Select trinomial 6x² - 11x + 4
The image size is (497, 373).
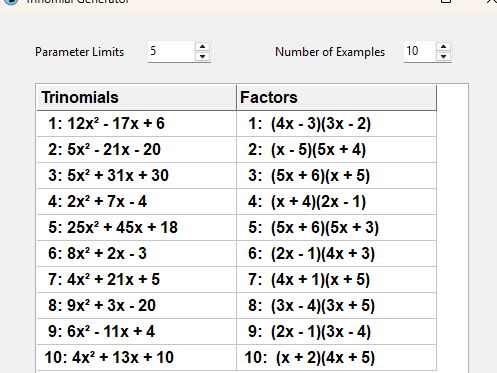pos(136,332)
